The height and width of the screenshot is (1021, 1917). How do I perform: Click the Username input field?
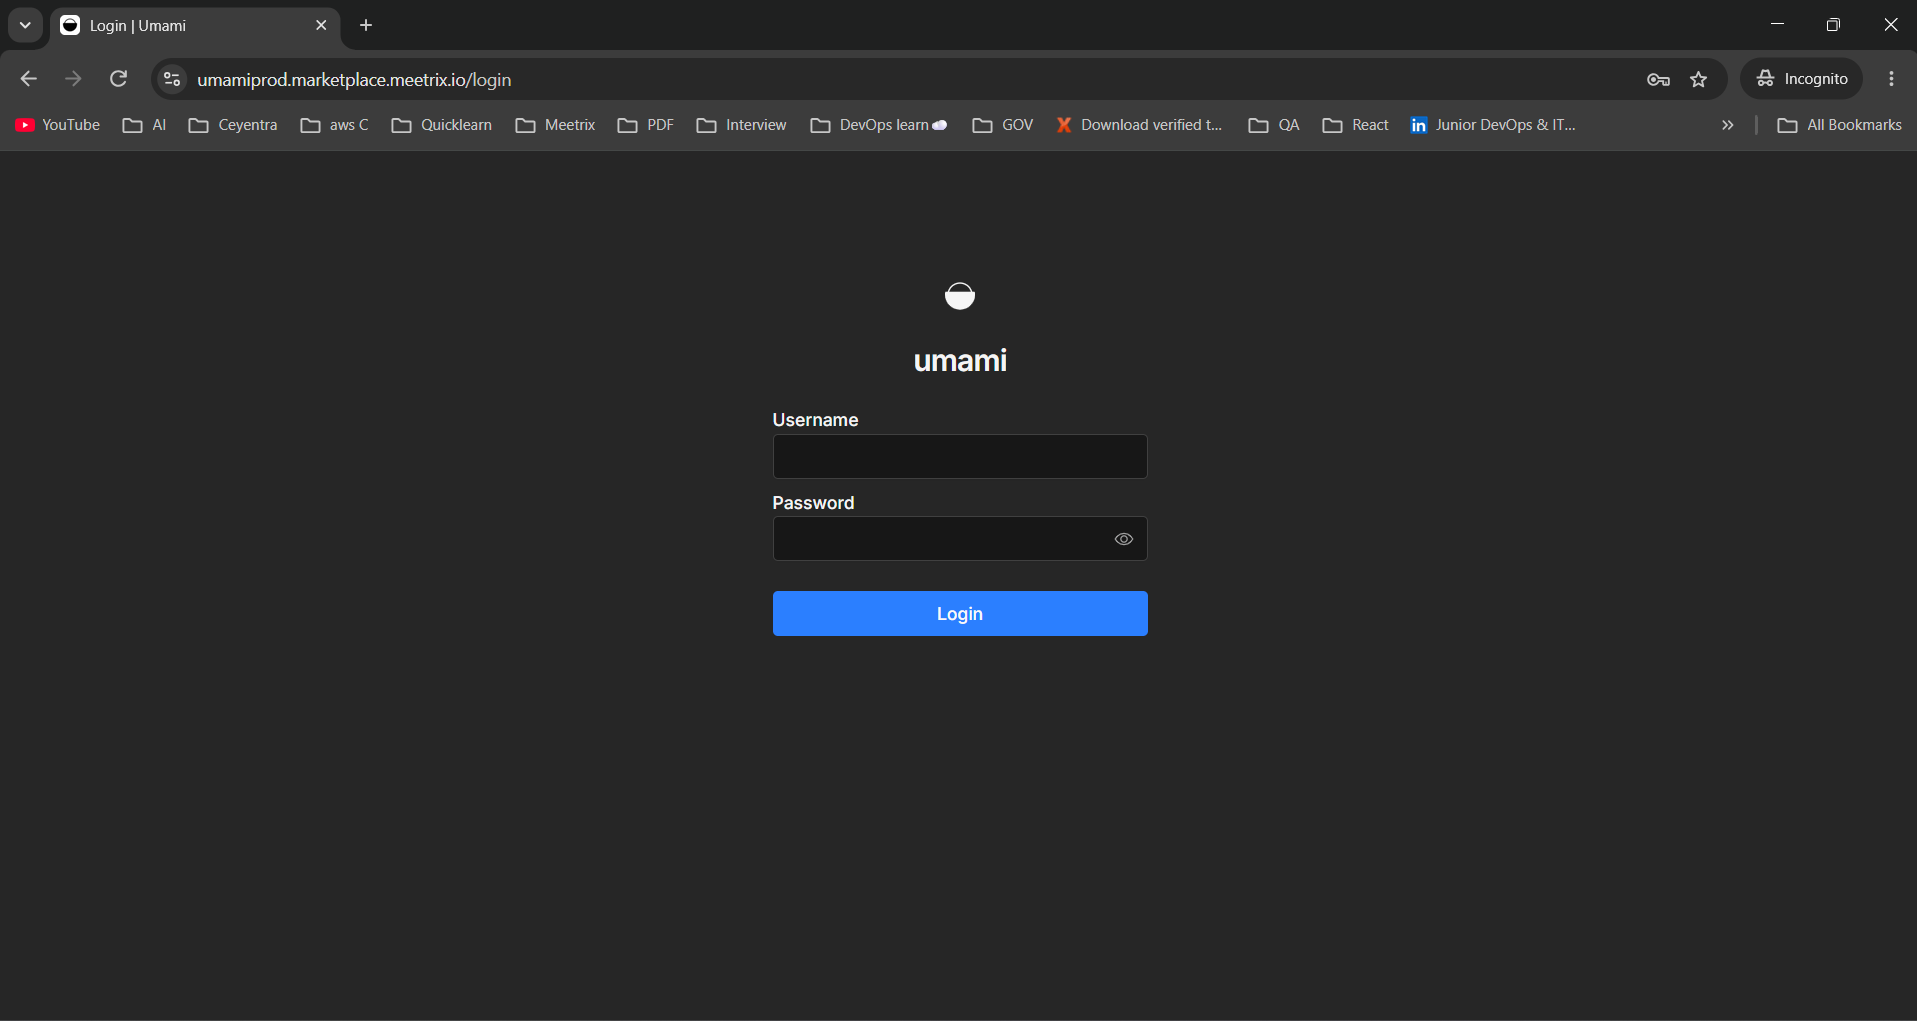[960, 456]
